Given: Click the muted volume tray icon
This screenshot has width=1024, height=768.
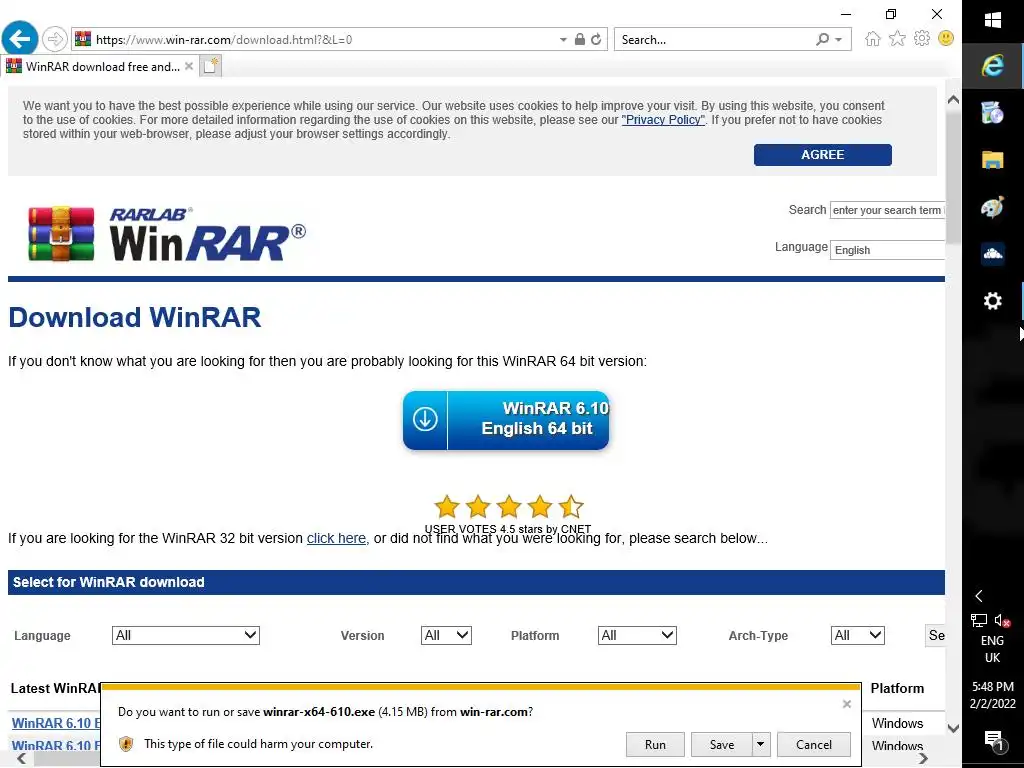Looking at the screenshot, I should tap(1002, 620).
